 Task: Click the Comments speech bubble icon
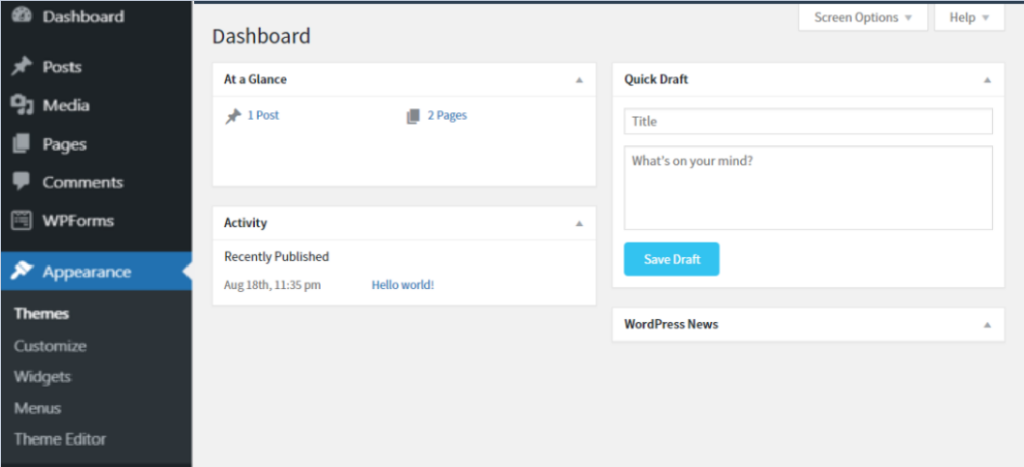[21, 182]
